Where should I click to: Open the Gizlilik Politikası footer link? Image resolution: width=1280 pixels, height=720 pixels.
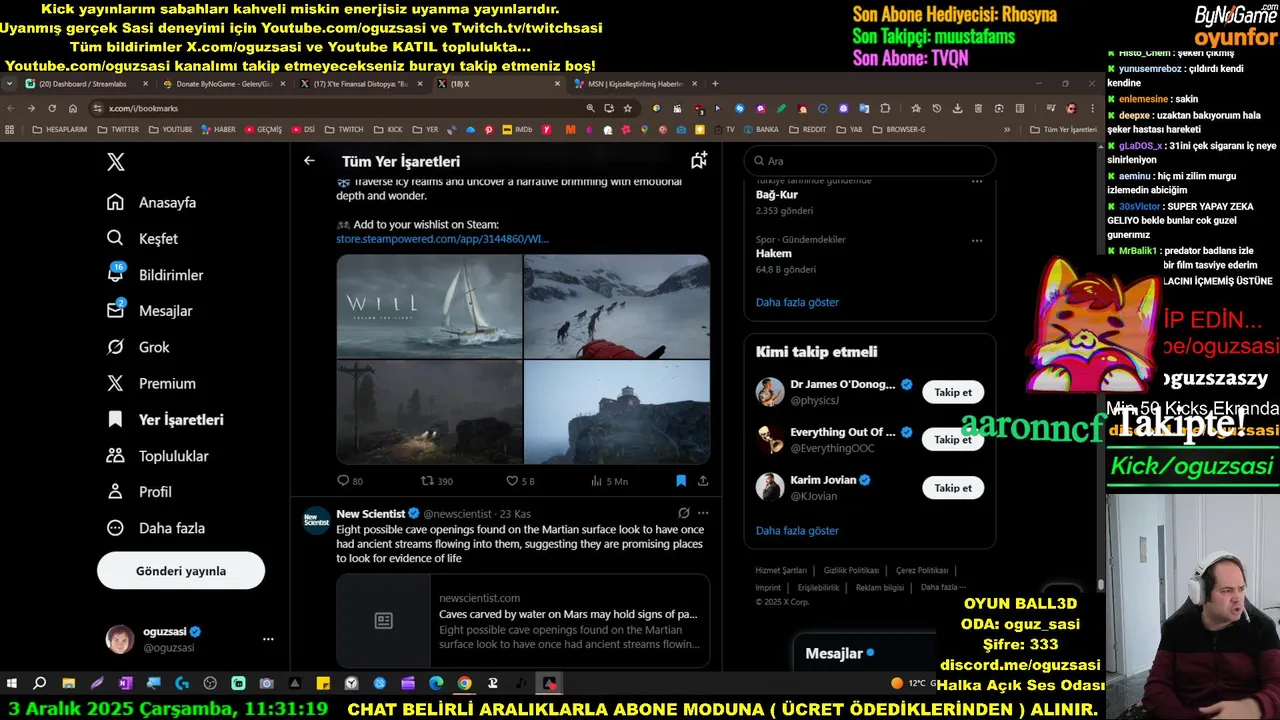[851, 570]
